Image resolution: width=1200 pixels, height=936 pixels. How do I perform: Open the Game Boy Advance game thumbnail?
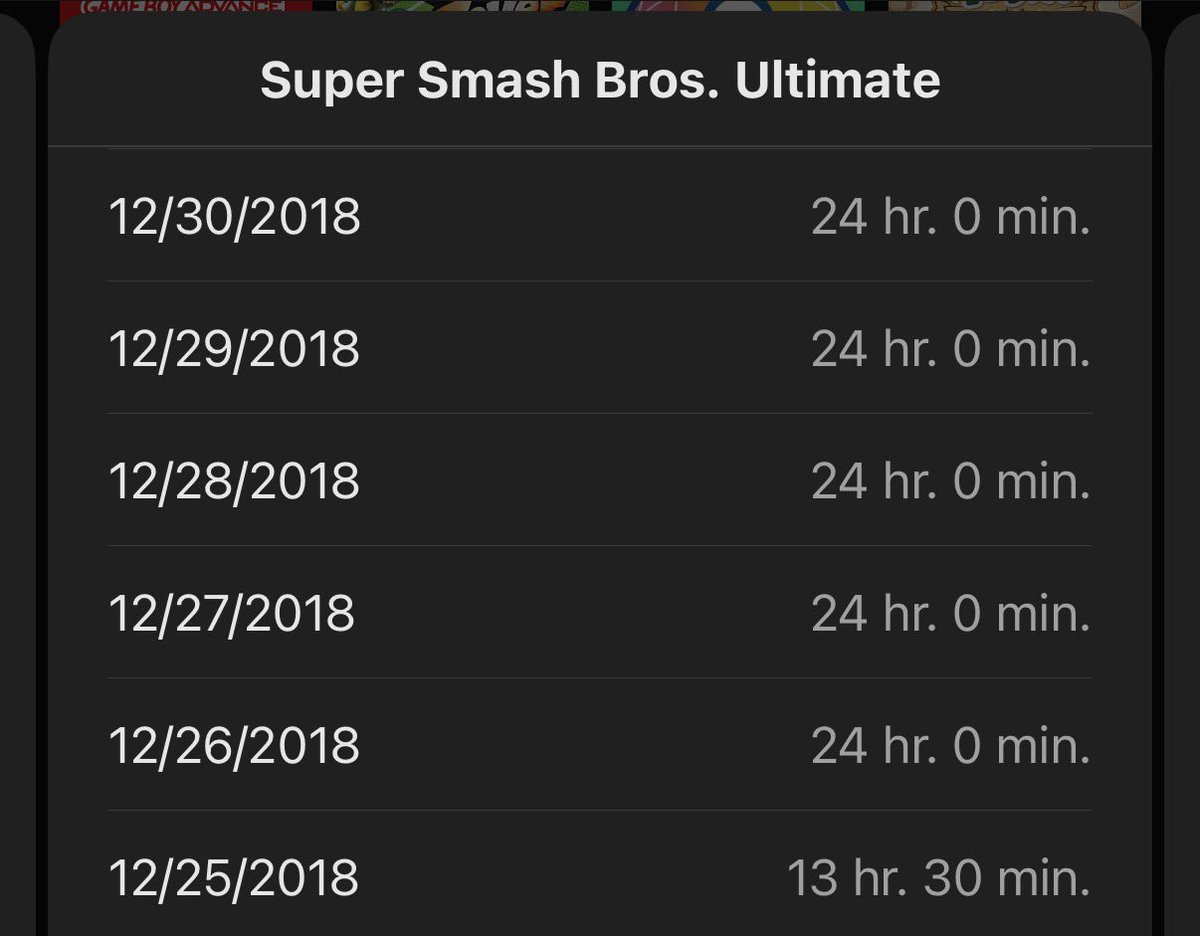click(x=186, y=7)
